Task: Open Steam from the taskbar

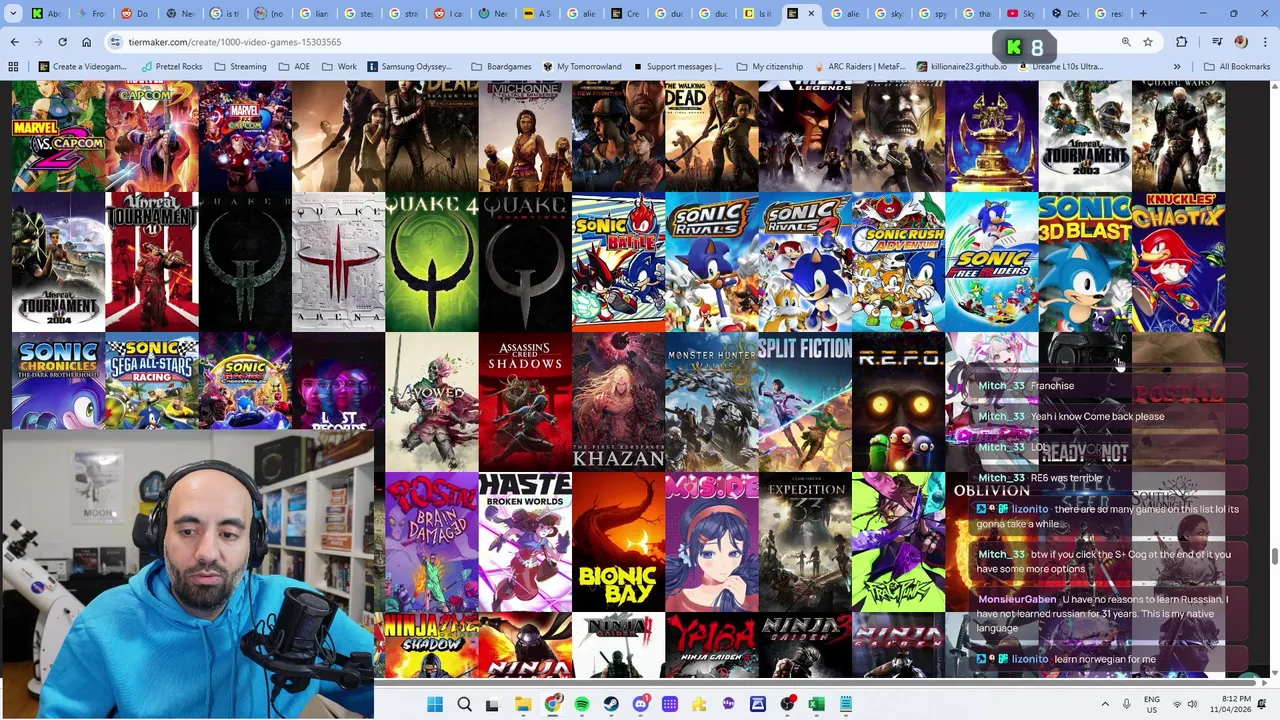Action: (611, 704)
